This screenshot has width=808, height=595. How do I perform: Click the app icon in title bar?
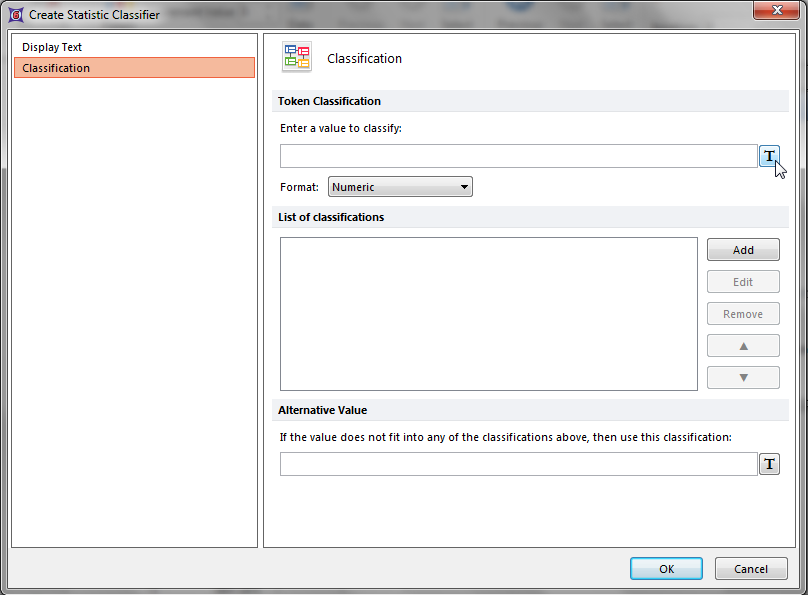click(x=16, y=15)
